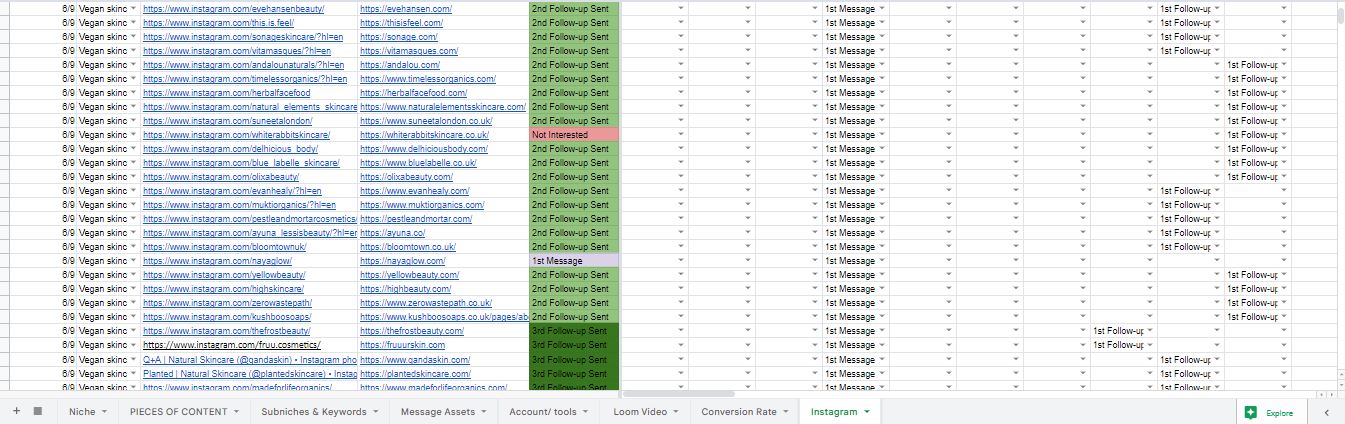Expand the Conversion Rate tab menu arrow
The width and height of the screenshot is (1345, 424).
click(786, 412)
